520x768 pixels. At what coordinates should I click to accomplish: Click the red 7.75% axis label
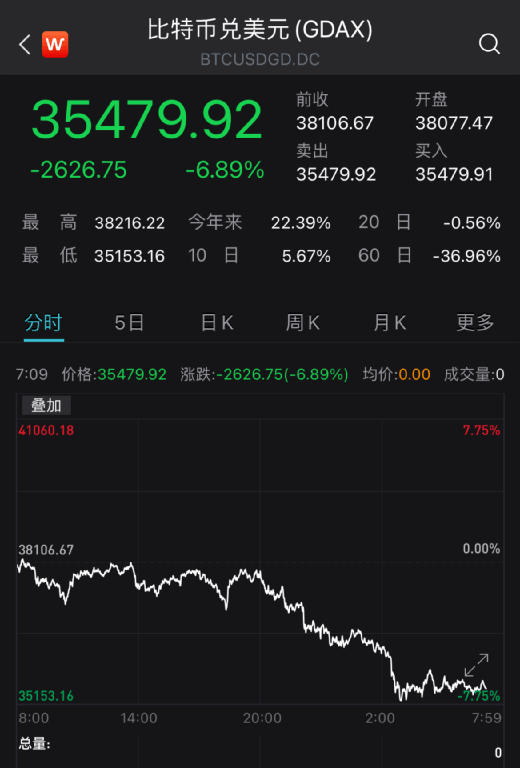tap(482, 431)
